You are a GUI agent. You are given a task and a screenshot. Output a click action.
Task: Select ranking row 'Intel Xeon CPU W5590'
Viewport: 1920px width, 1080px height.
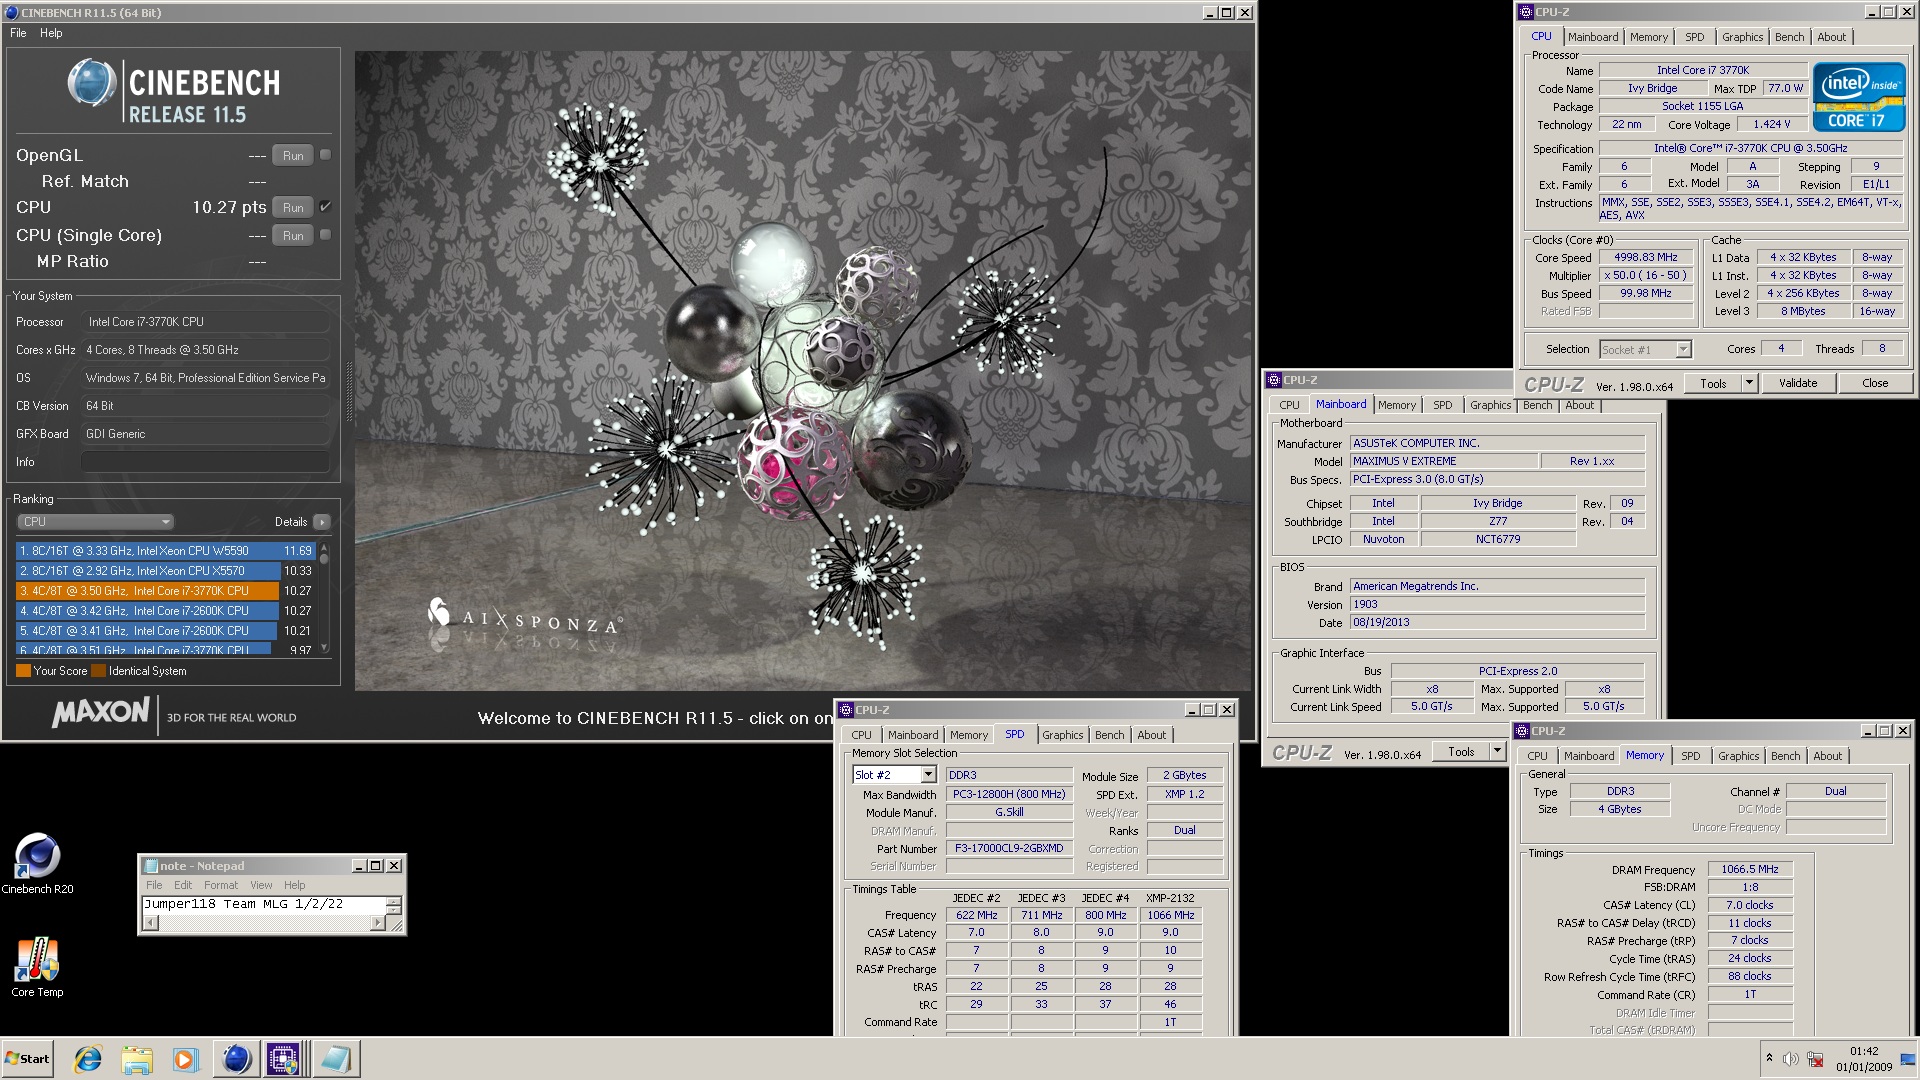(166, 551)
